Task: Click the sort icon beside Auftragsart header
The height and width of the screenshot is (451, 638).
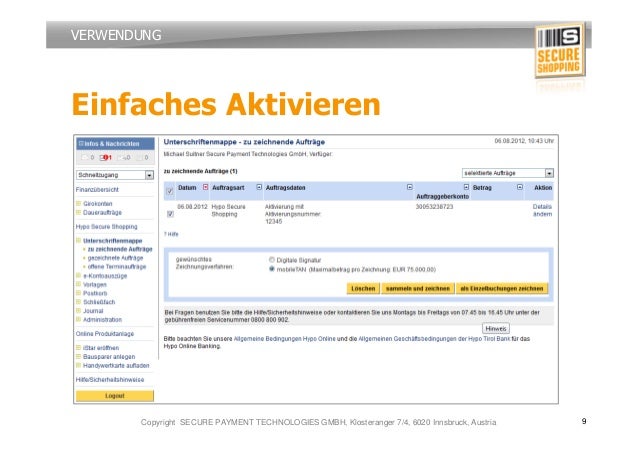Action: click(259, 187)
